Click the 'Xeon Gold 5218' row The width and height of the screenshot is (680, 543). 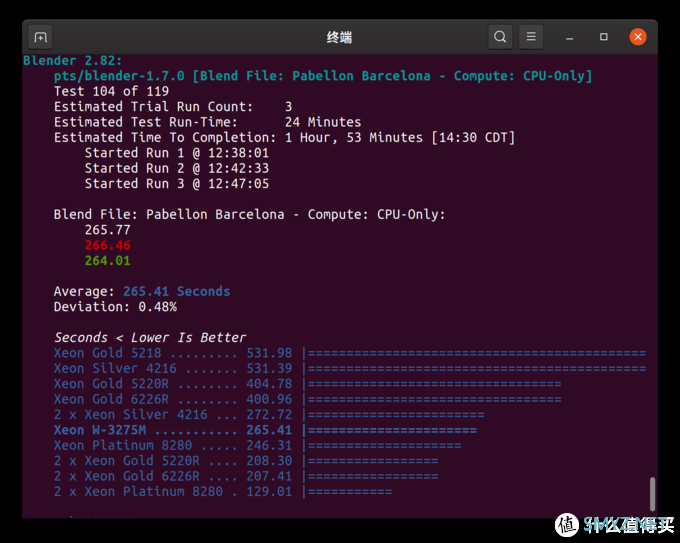[x=350, y=353]
